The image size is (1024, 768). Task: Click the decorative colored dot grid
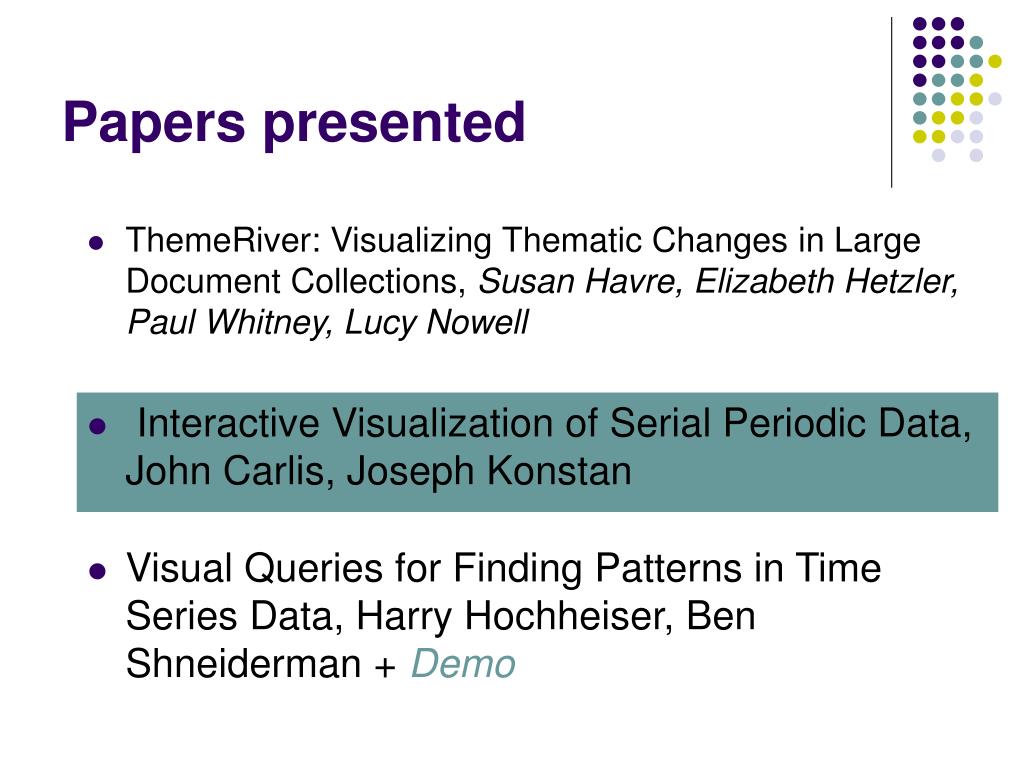pyautogui.click(x=957, y=89)
